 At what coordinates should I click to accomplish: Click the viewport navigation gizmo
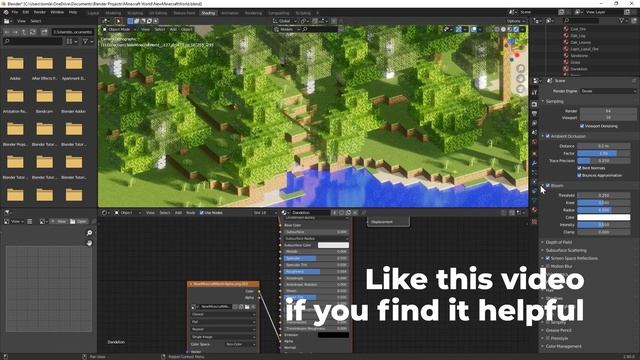click(512, 49)
